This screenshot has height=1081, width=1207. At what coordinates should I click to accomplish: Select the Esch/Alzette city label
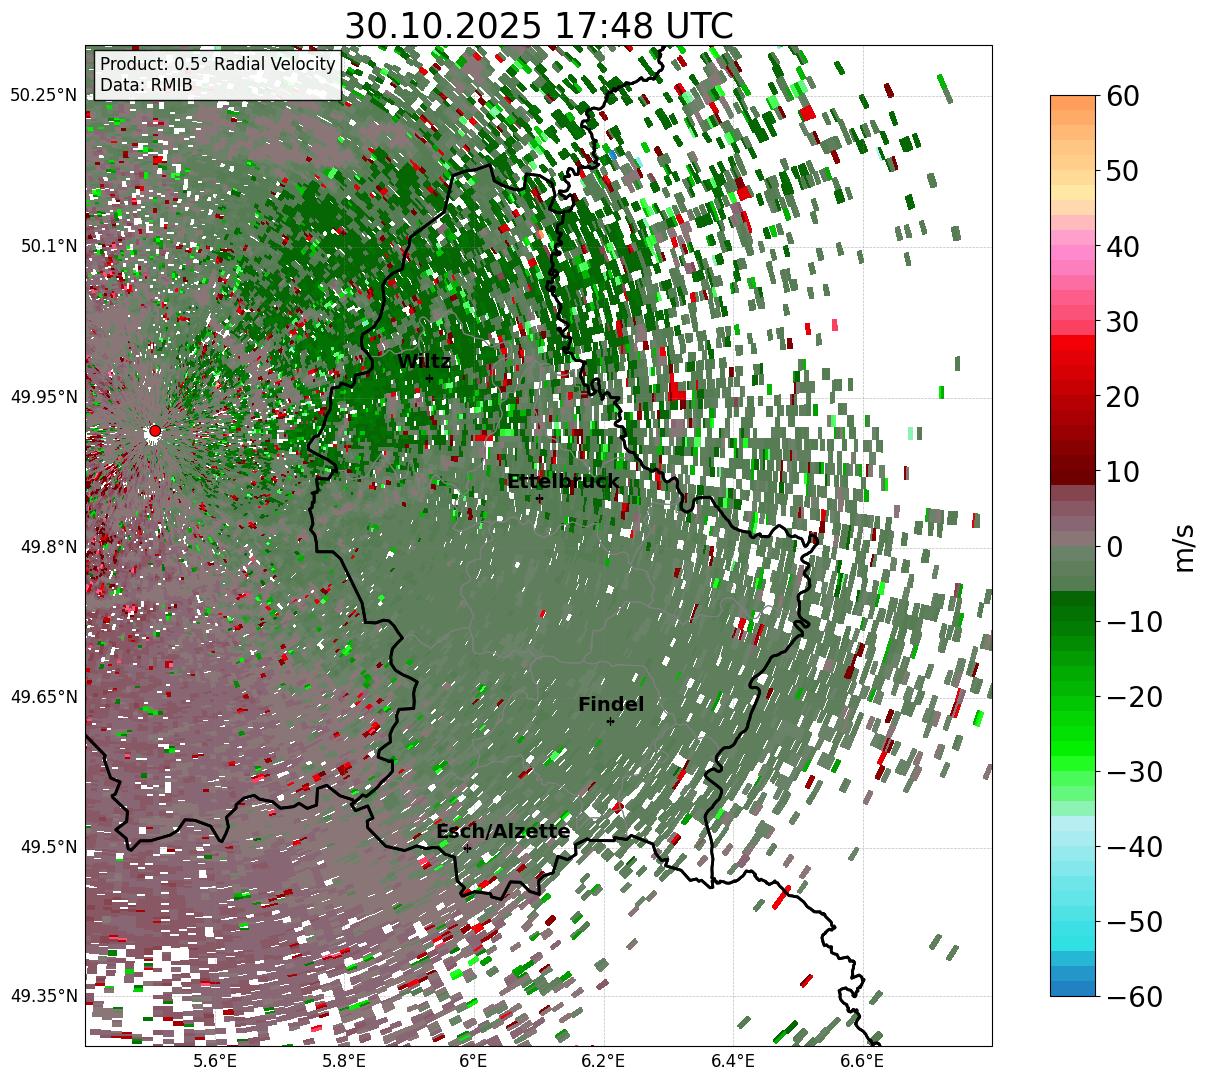[503, 832]
